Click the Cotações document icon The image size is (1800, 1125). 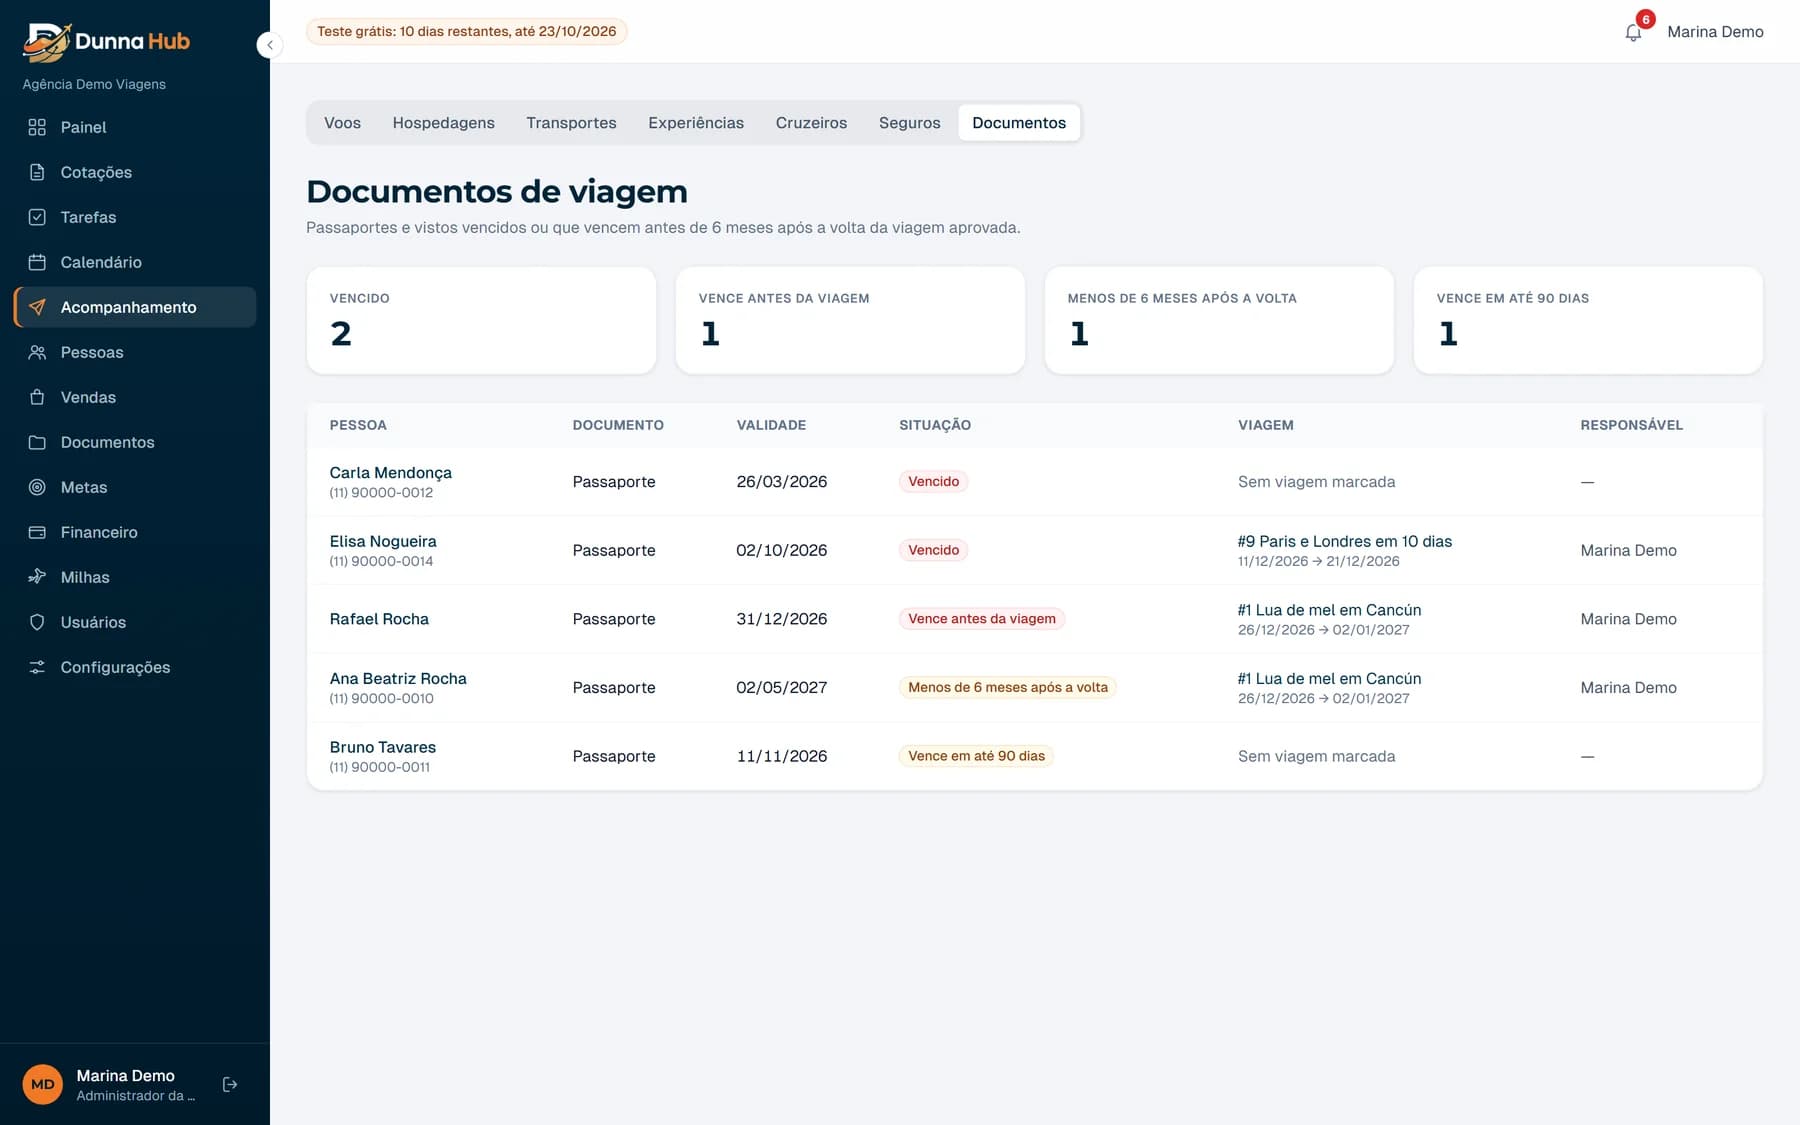click(x=37, y=172)
